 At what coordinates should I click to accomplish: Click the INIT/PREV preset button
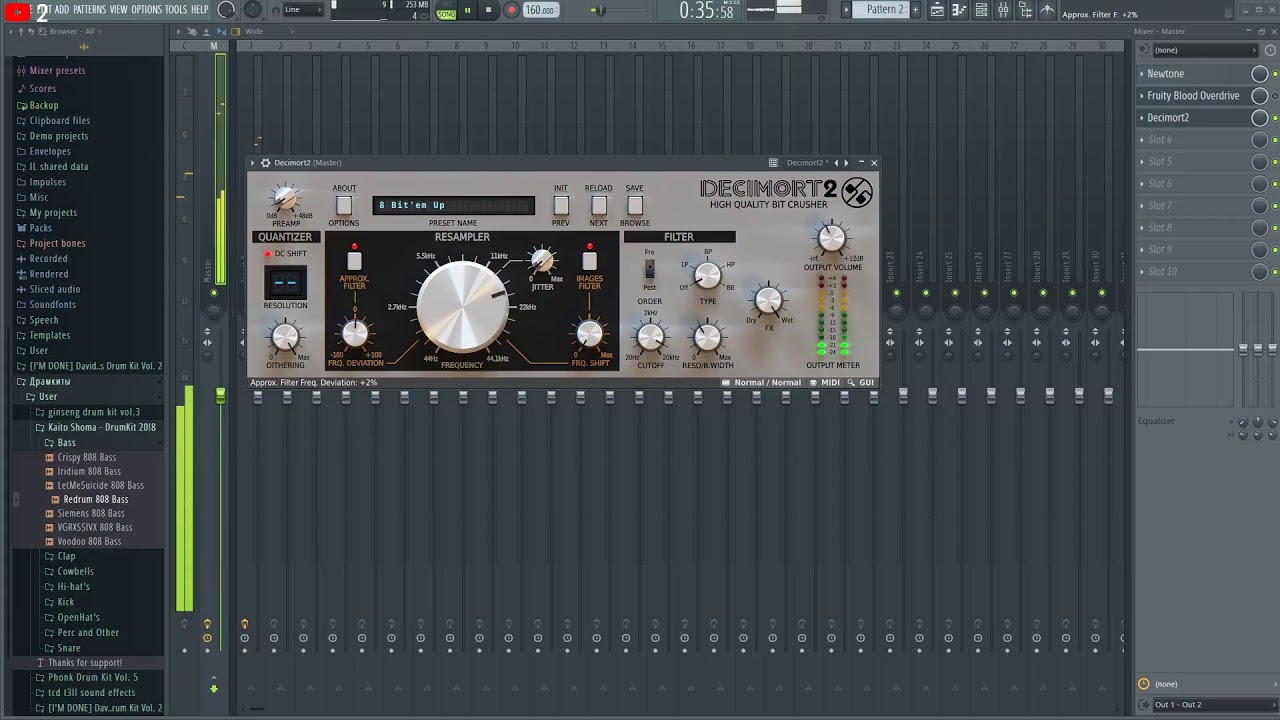(561, 205)
